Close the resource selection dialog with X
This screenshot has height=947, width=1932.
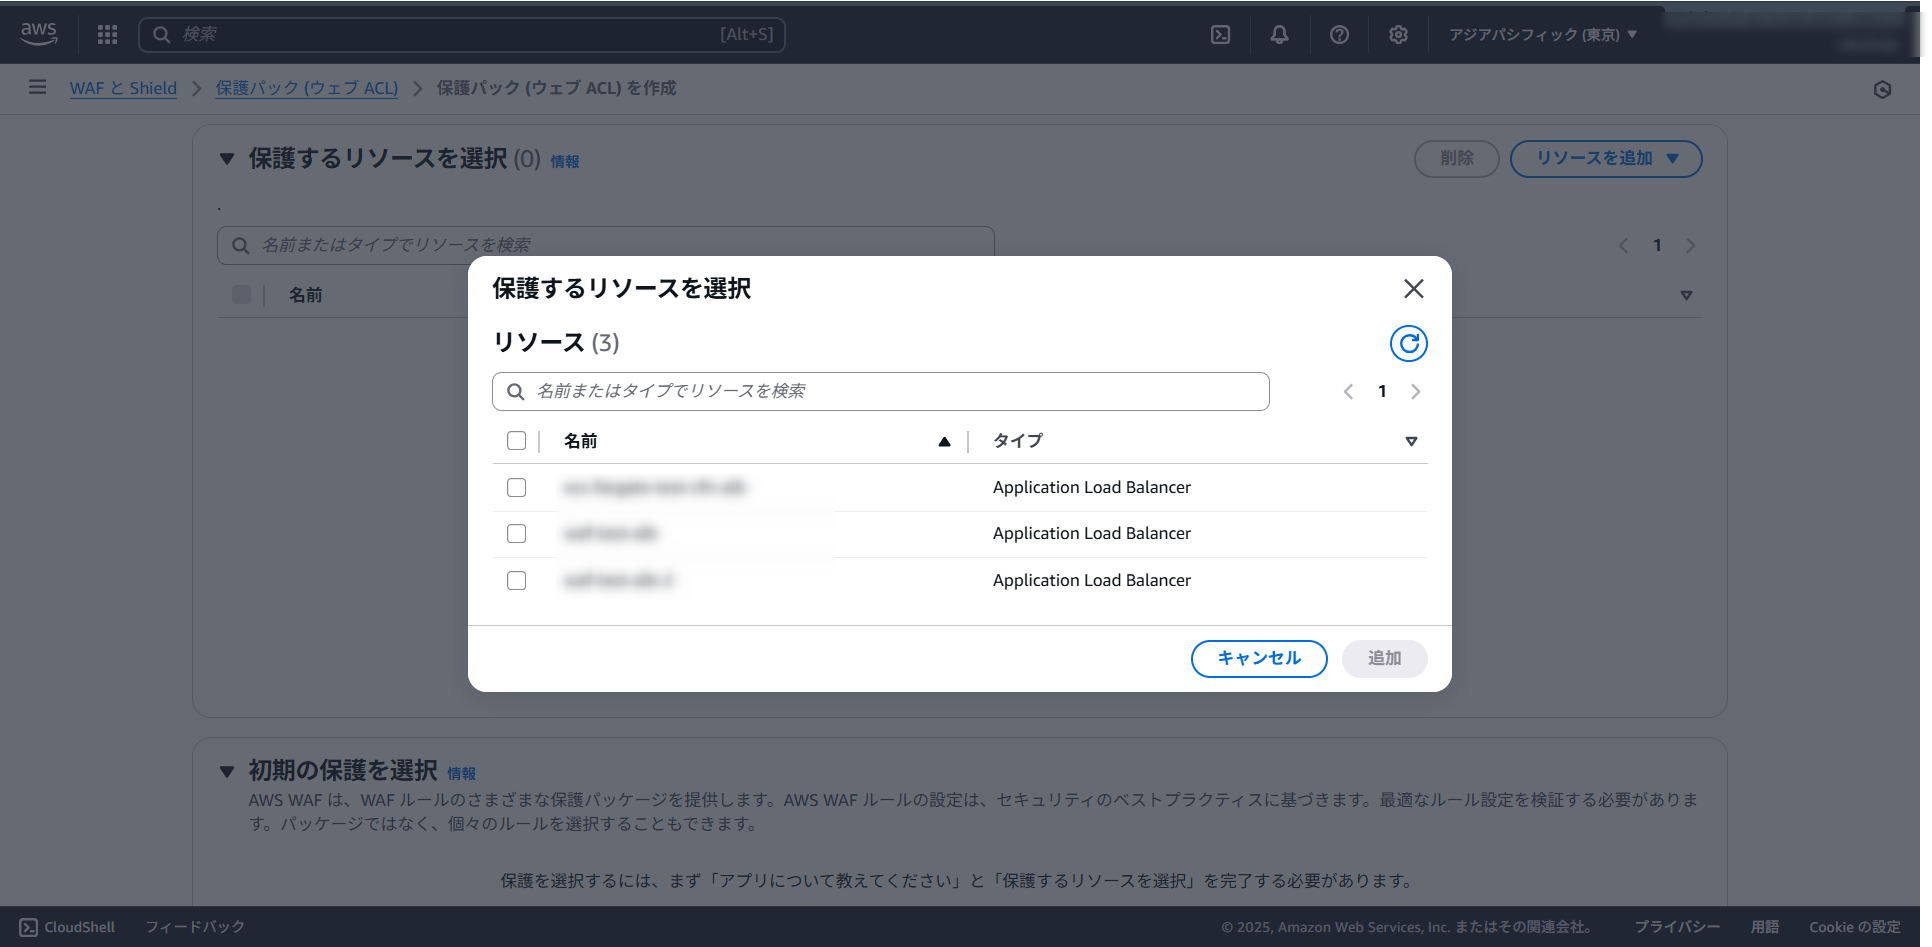point(1413,289)
